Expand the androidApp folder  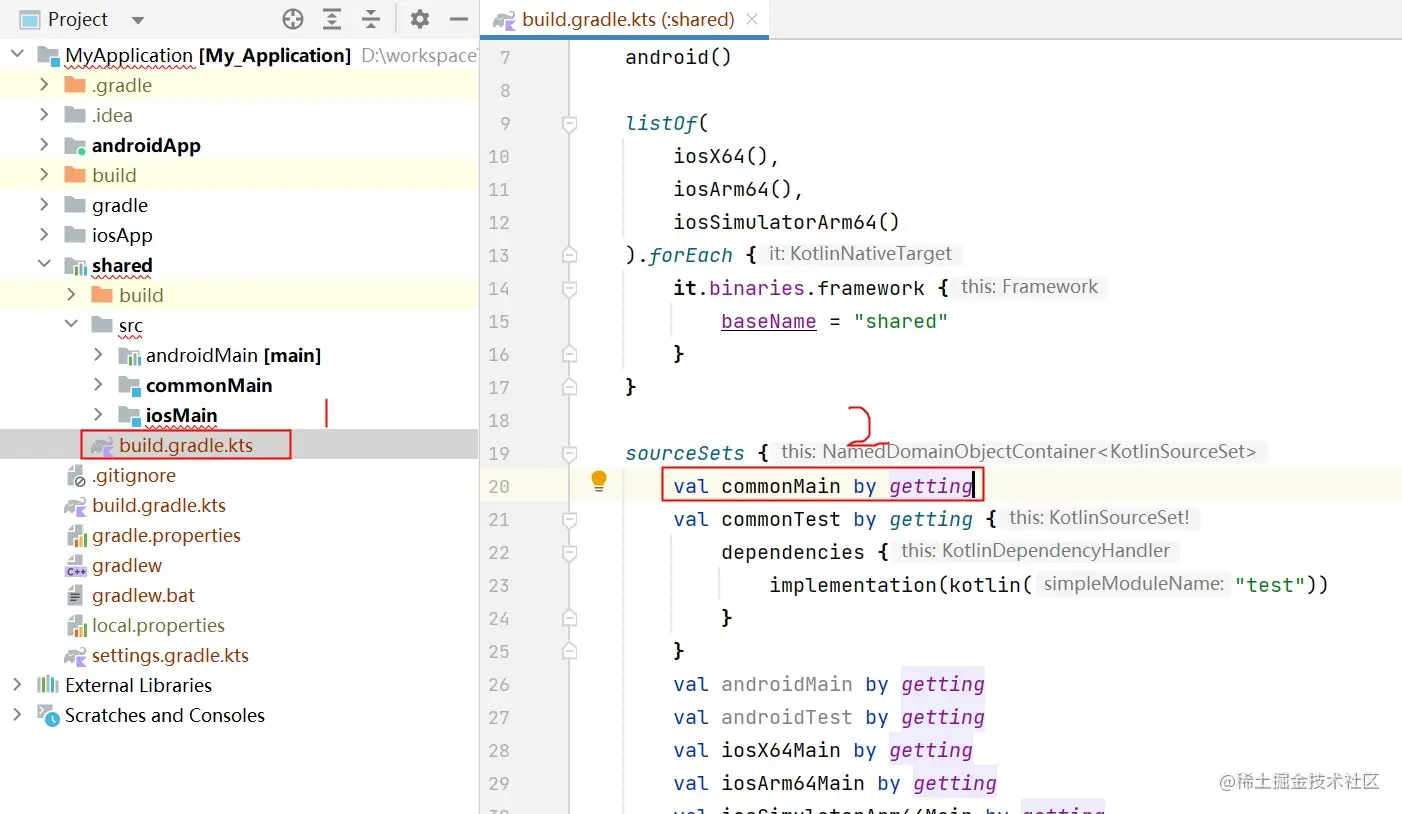[x=42, y=145]
